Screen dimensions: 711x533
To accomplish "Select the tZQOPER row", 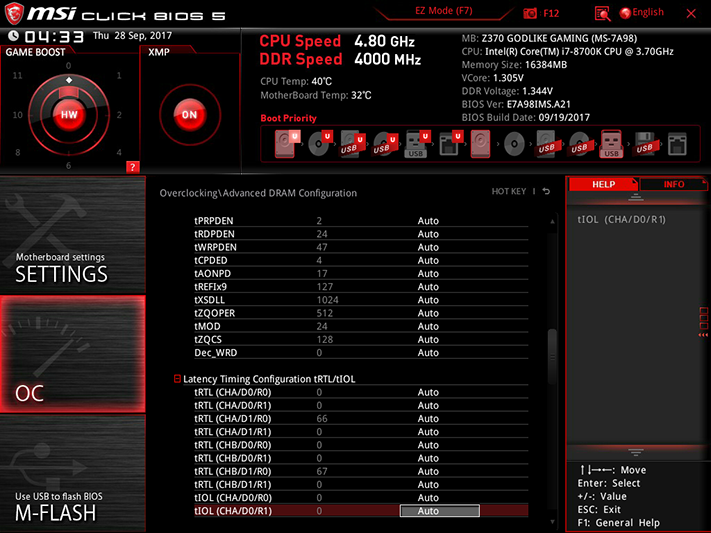I will click(x=361, y=313).
